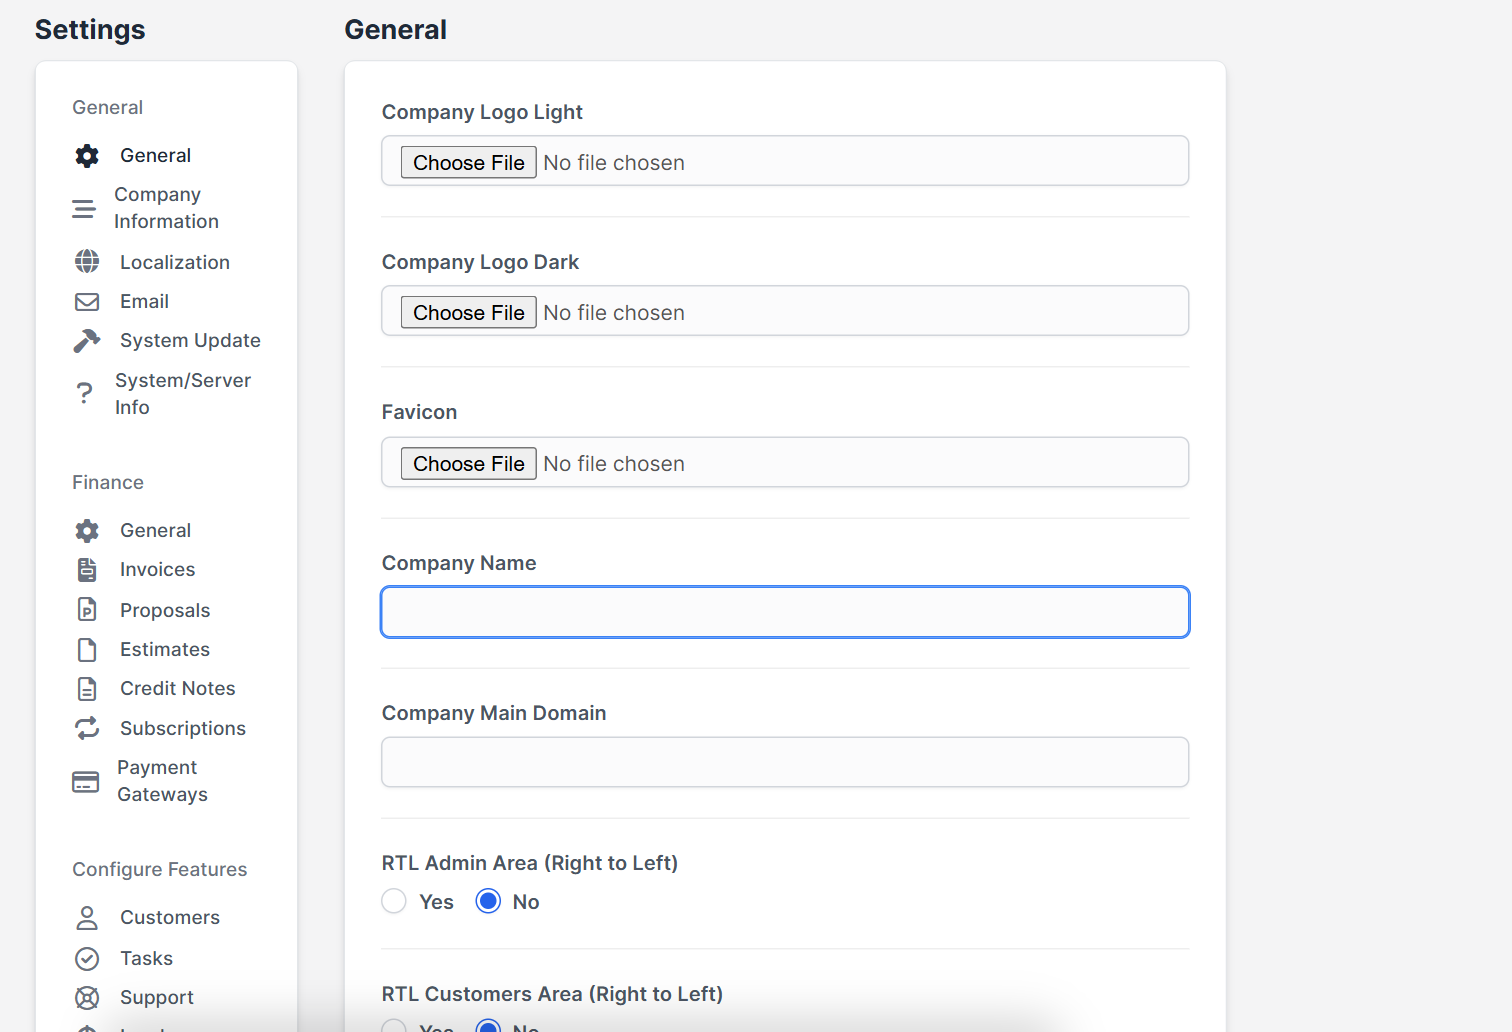
Task: Open Customers feature settings
Action: [x=170, y=917]
